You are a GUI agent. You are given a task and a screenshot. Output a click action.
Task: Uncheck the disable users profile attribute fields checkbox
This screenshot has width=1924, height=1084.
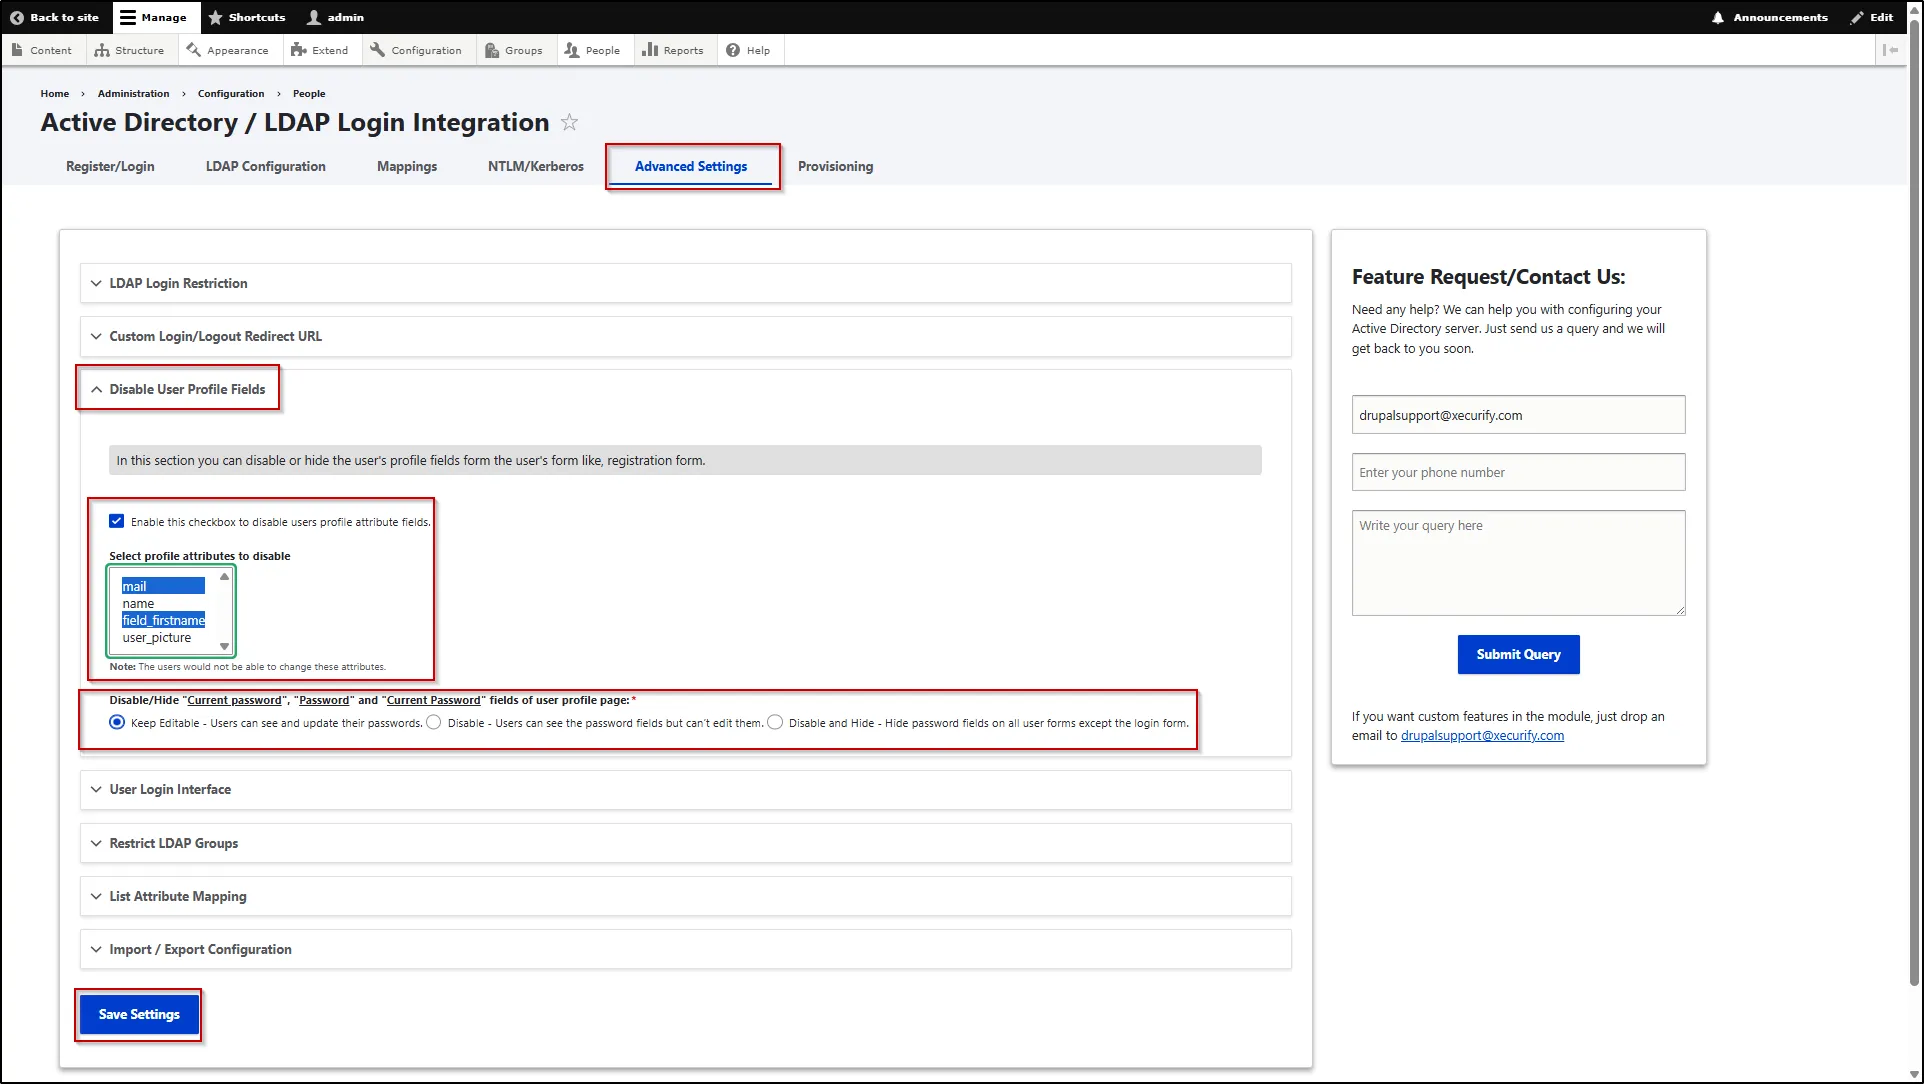click(117, 520)
